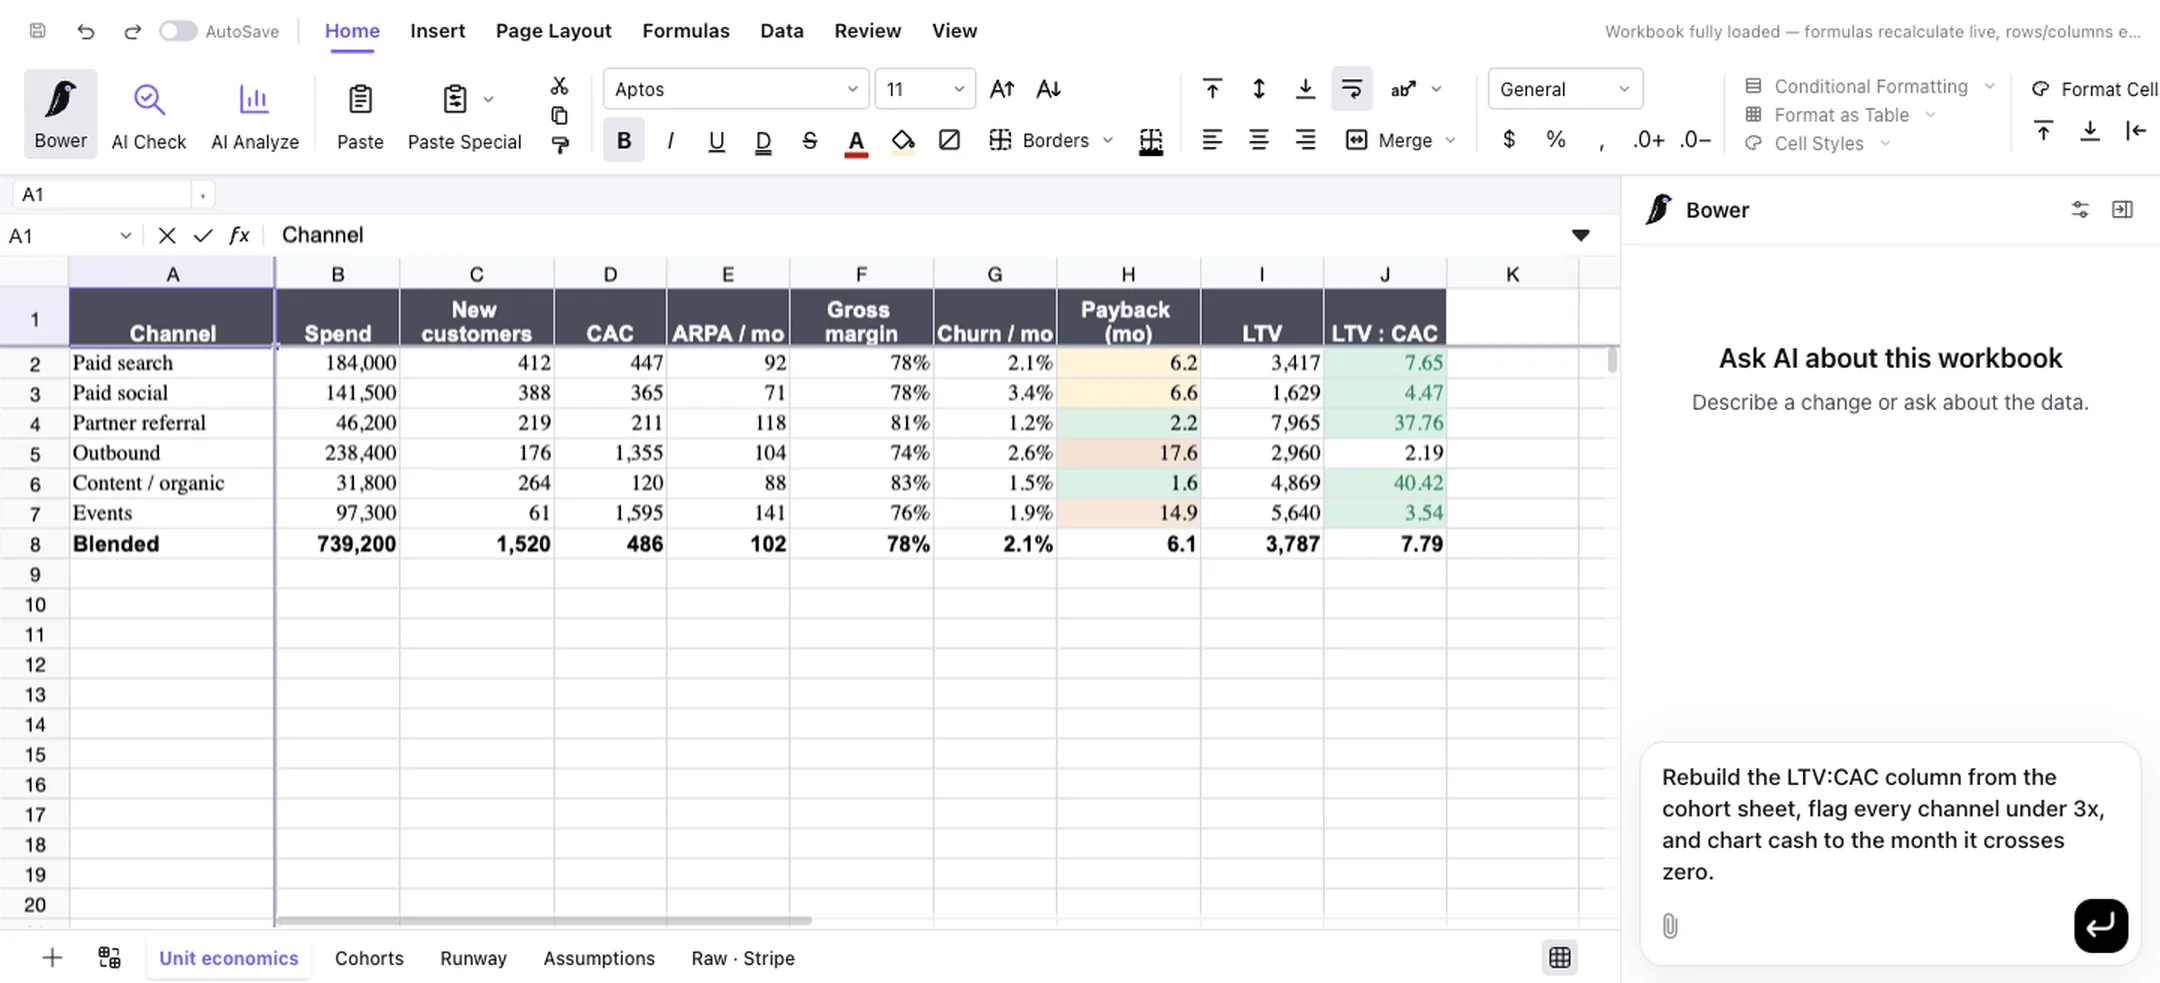
Task: Click the fill color bucket
Action: click(x=903, y=140)
